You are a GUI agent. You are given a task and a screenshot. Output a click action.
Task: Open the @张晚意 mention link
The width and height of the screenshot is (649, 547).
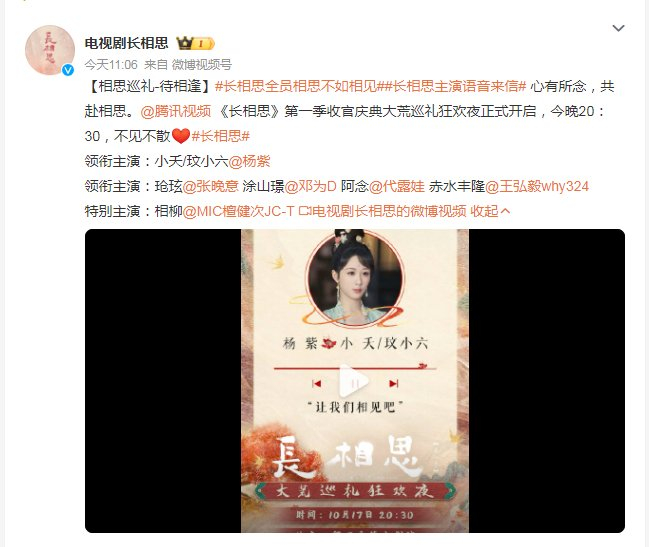(x=210, y=187)
